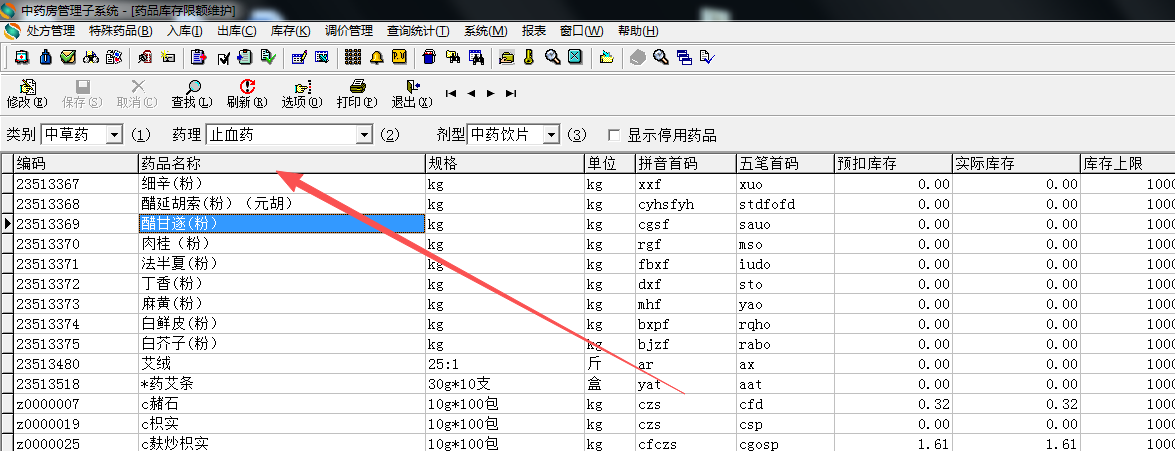This screenshot has height=451, width=1175.
Task: Open the 报表 menu
Action: coord(534,31)
